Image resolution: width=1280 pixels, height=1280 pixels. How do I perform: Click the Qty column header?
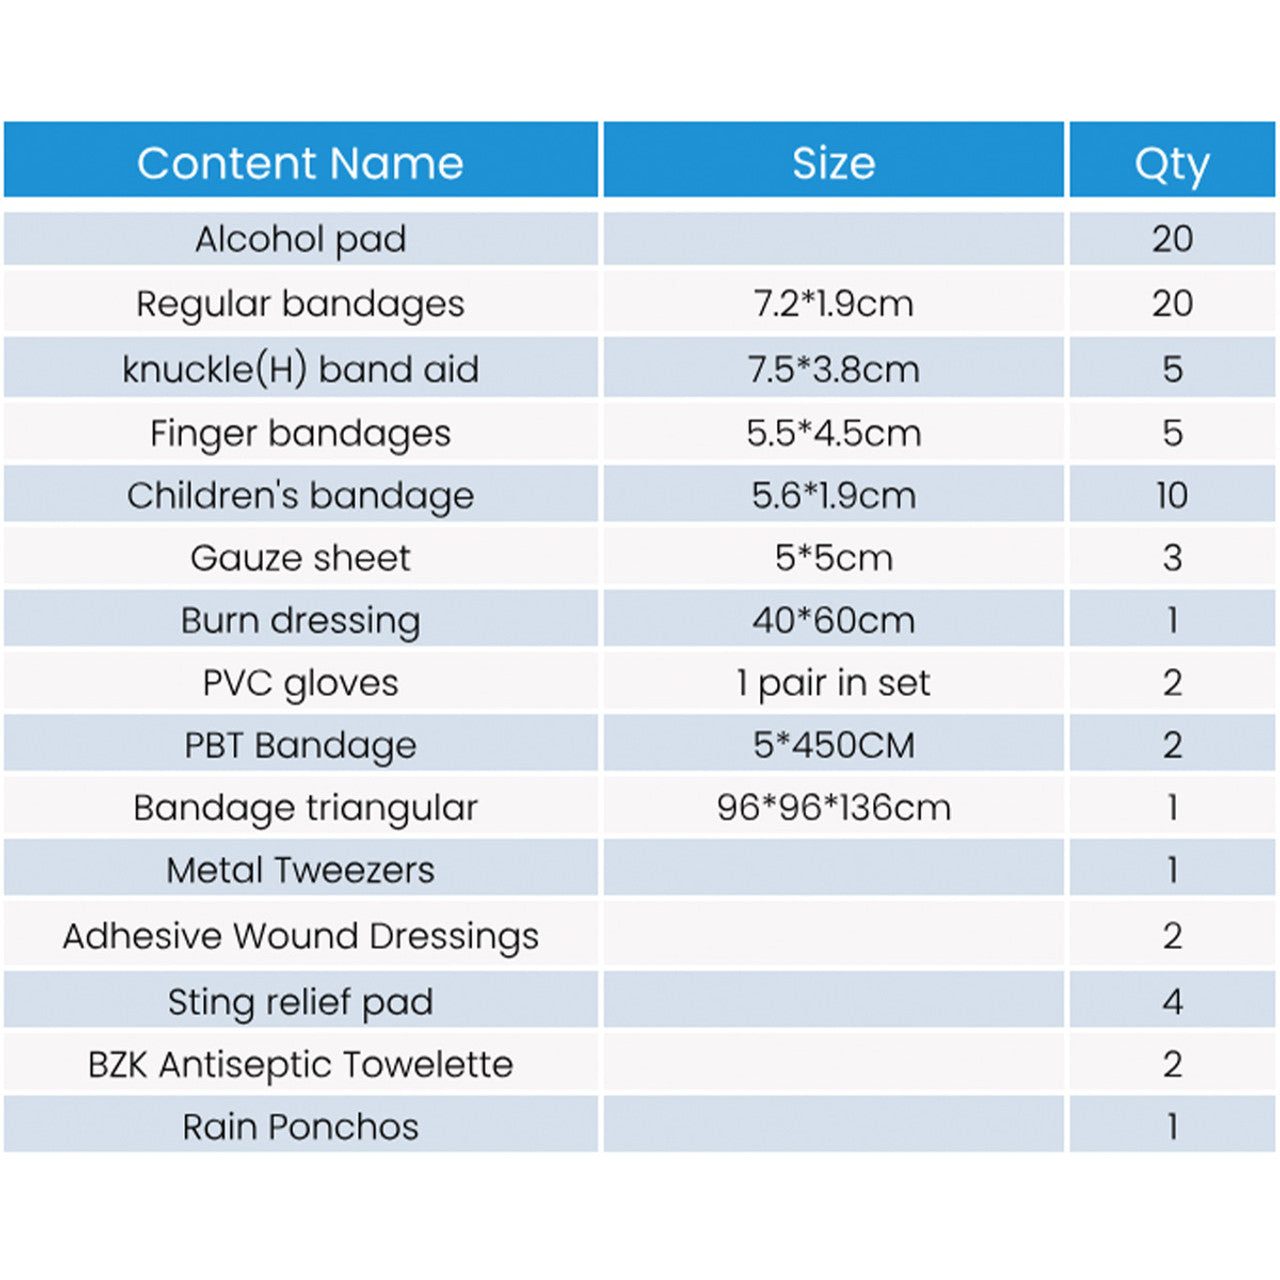tap(1172, 160)
